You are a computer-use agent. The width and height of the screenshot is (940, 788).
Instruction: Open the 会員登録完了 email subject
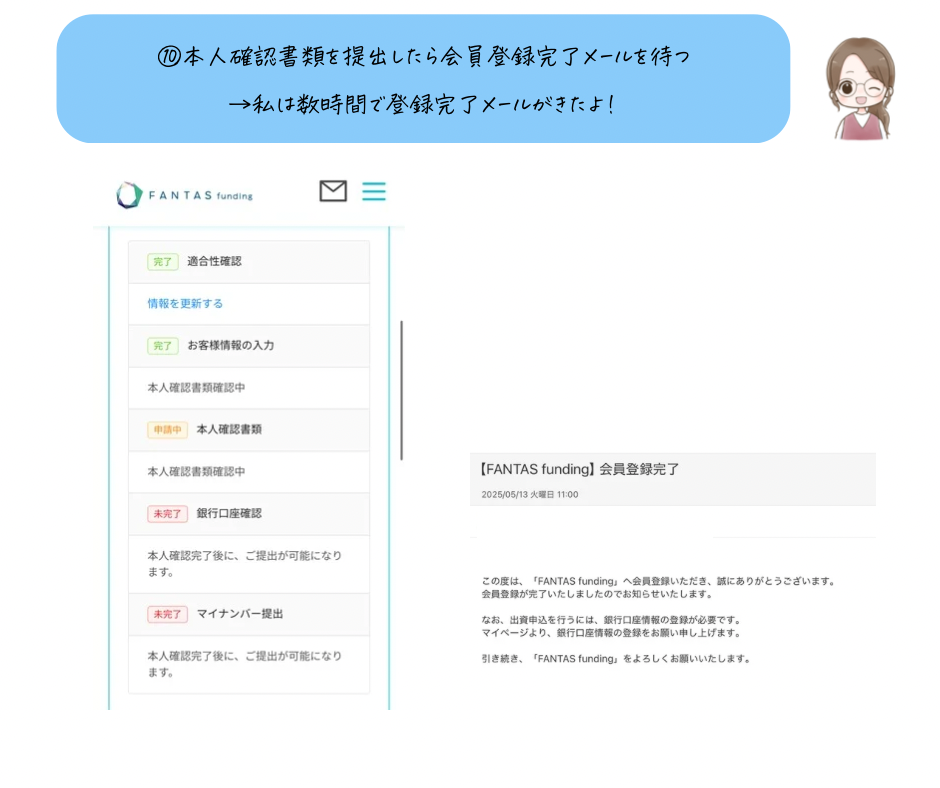click(x=580, y=469)
